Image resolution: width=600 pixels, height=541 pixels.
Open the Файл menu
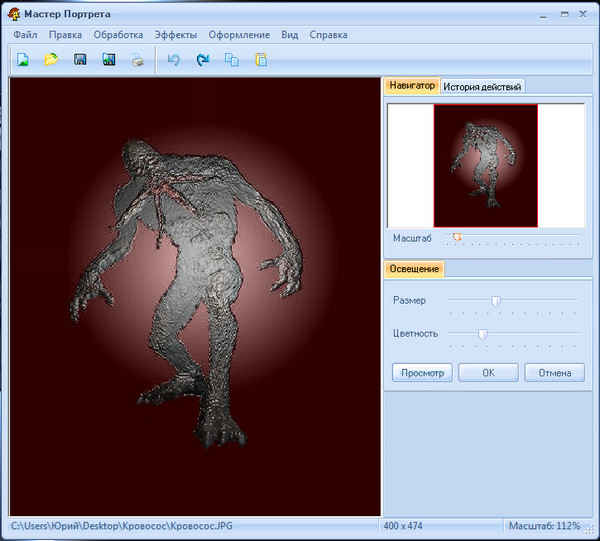click(26, 35)
